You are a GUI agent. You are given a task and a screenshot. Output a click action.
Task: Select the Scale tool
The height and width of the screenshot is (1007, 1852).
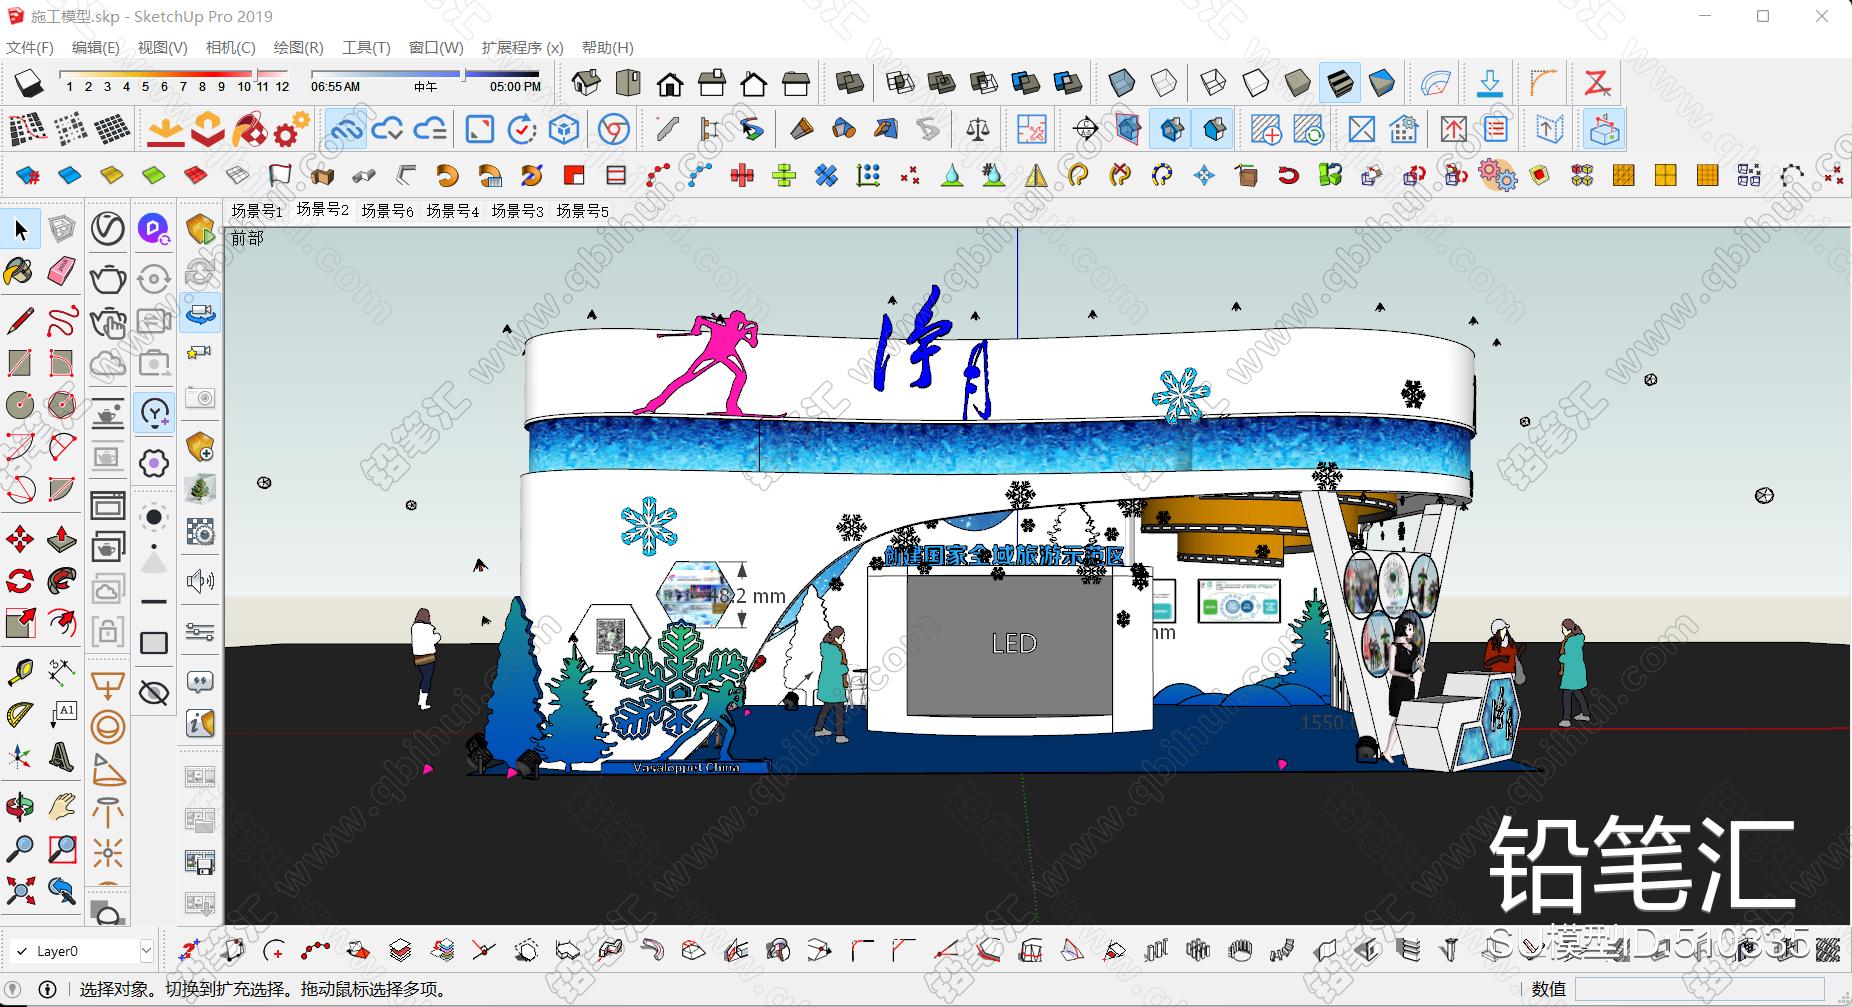(20, 623)
